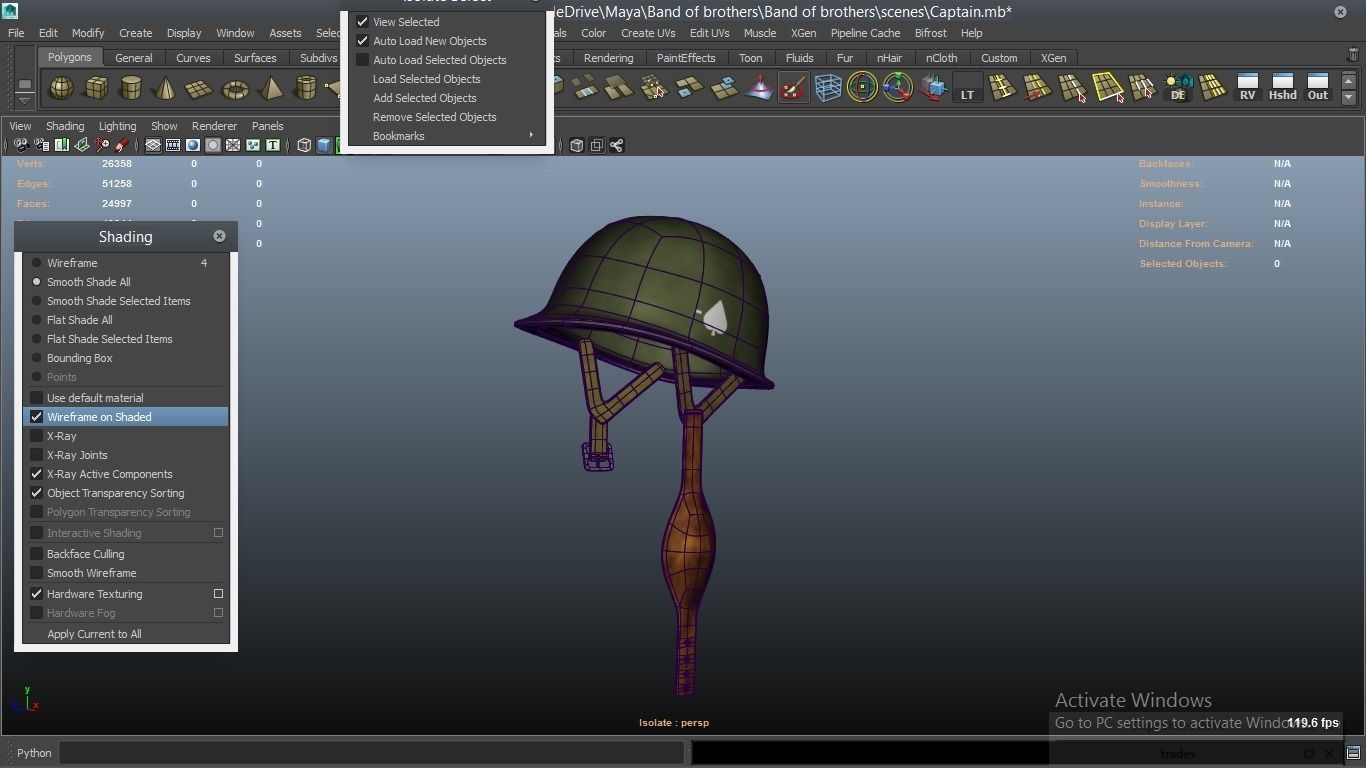Open the panel Renderer menu
Image resolution: width=1366 pixels, height=768 pixels.
pos(214,126)
